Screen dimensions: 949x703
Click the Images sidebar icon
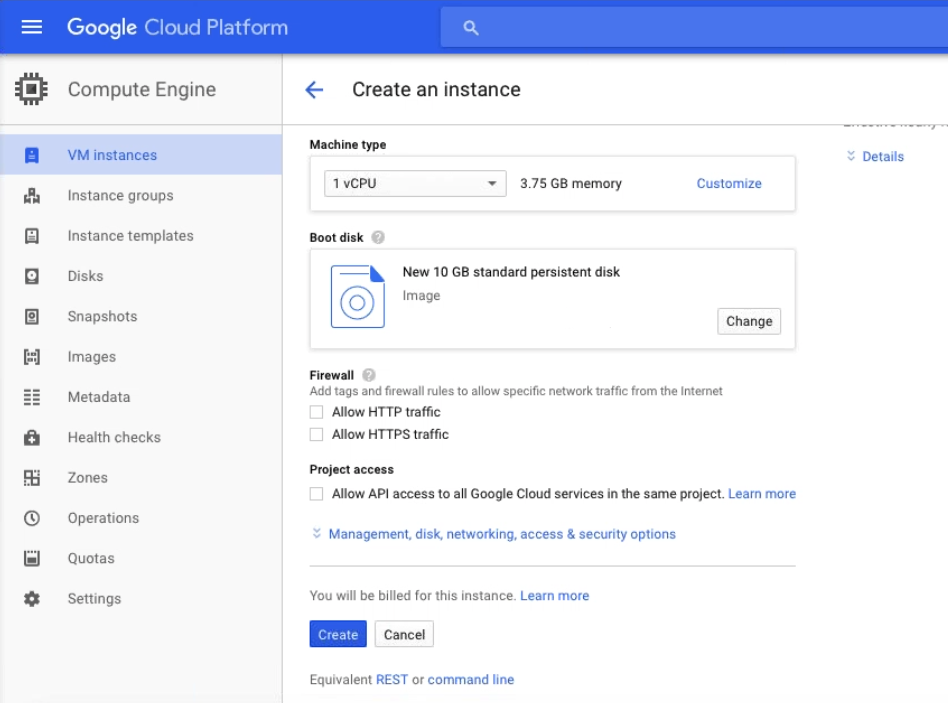pyautogui.click(x=31, y=357)
